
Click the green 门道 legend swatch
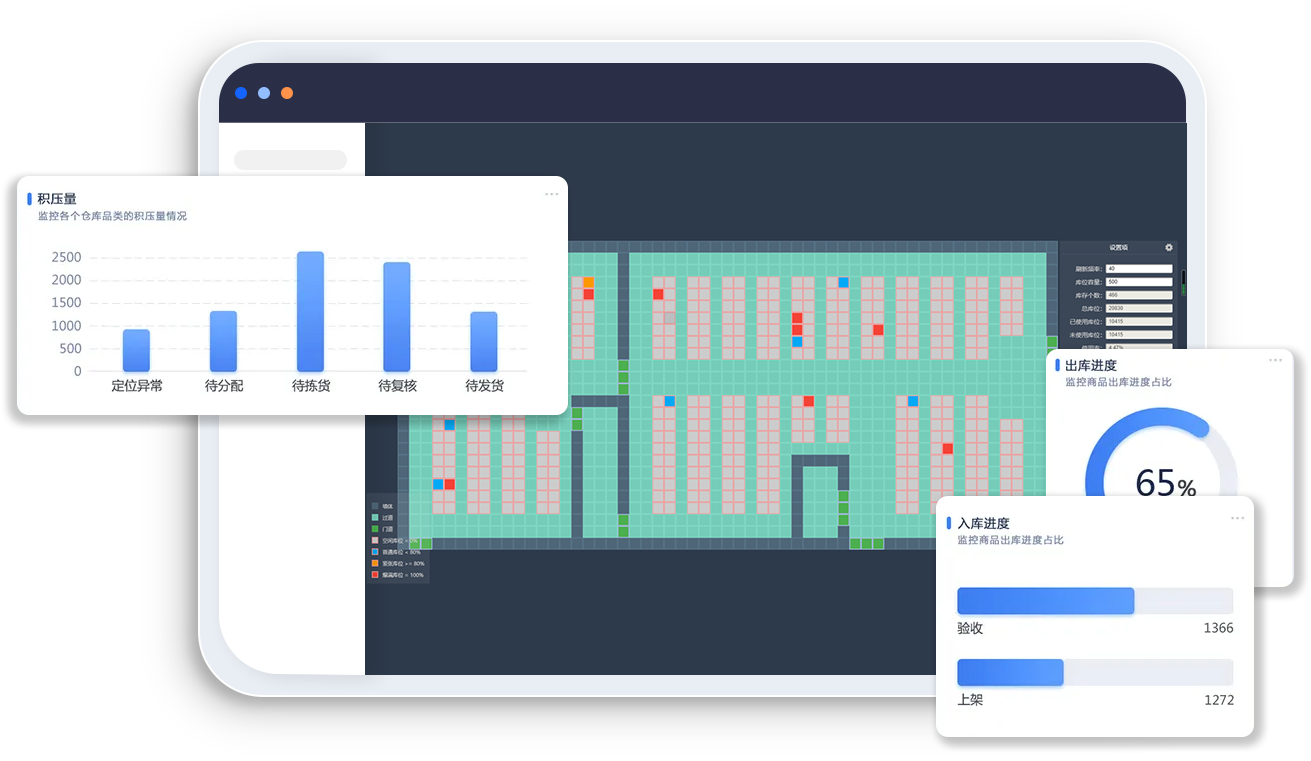click(x=375, y=529)
